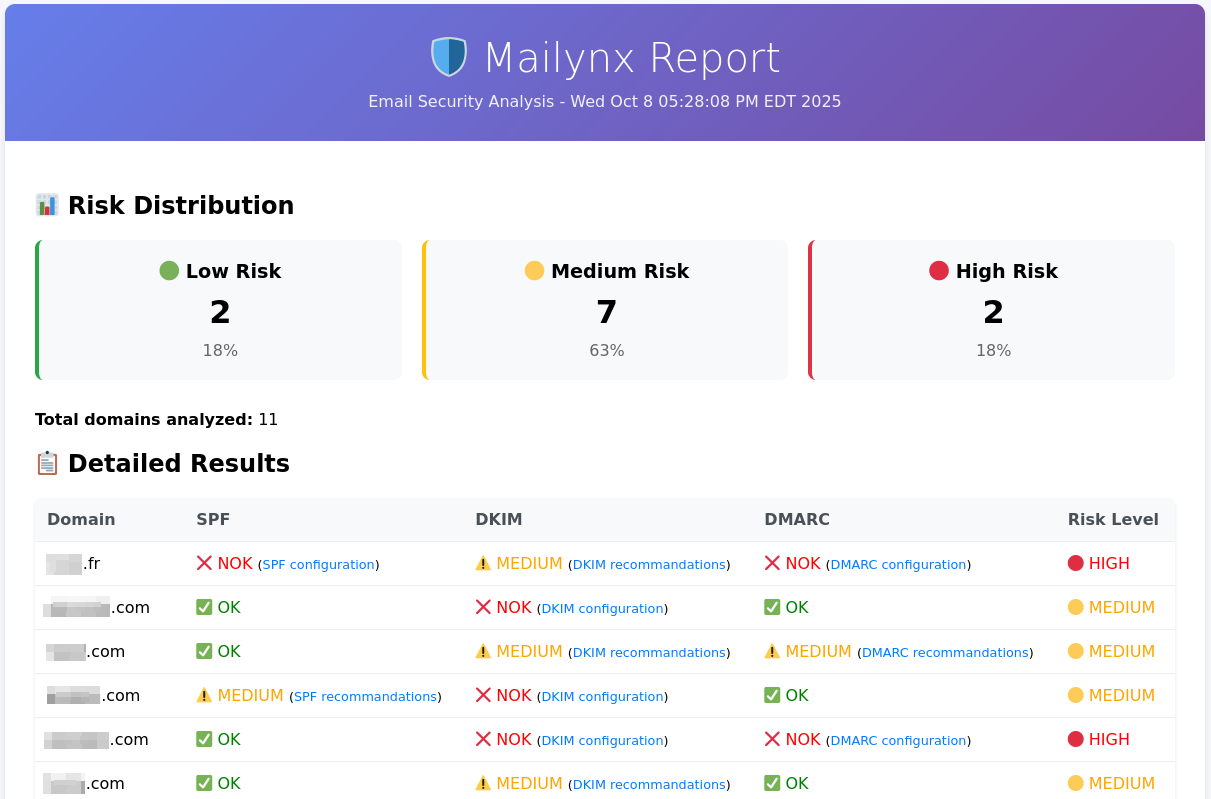Open DKIM recommandations link in the .fr row
The image size is (1211, 799).
click(x=649, y=565)
